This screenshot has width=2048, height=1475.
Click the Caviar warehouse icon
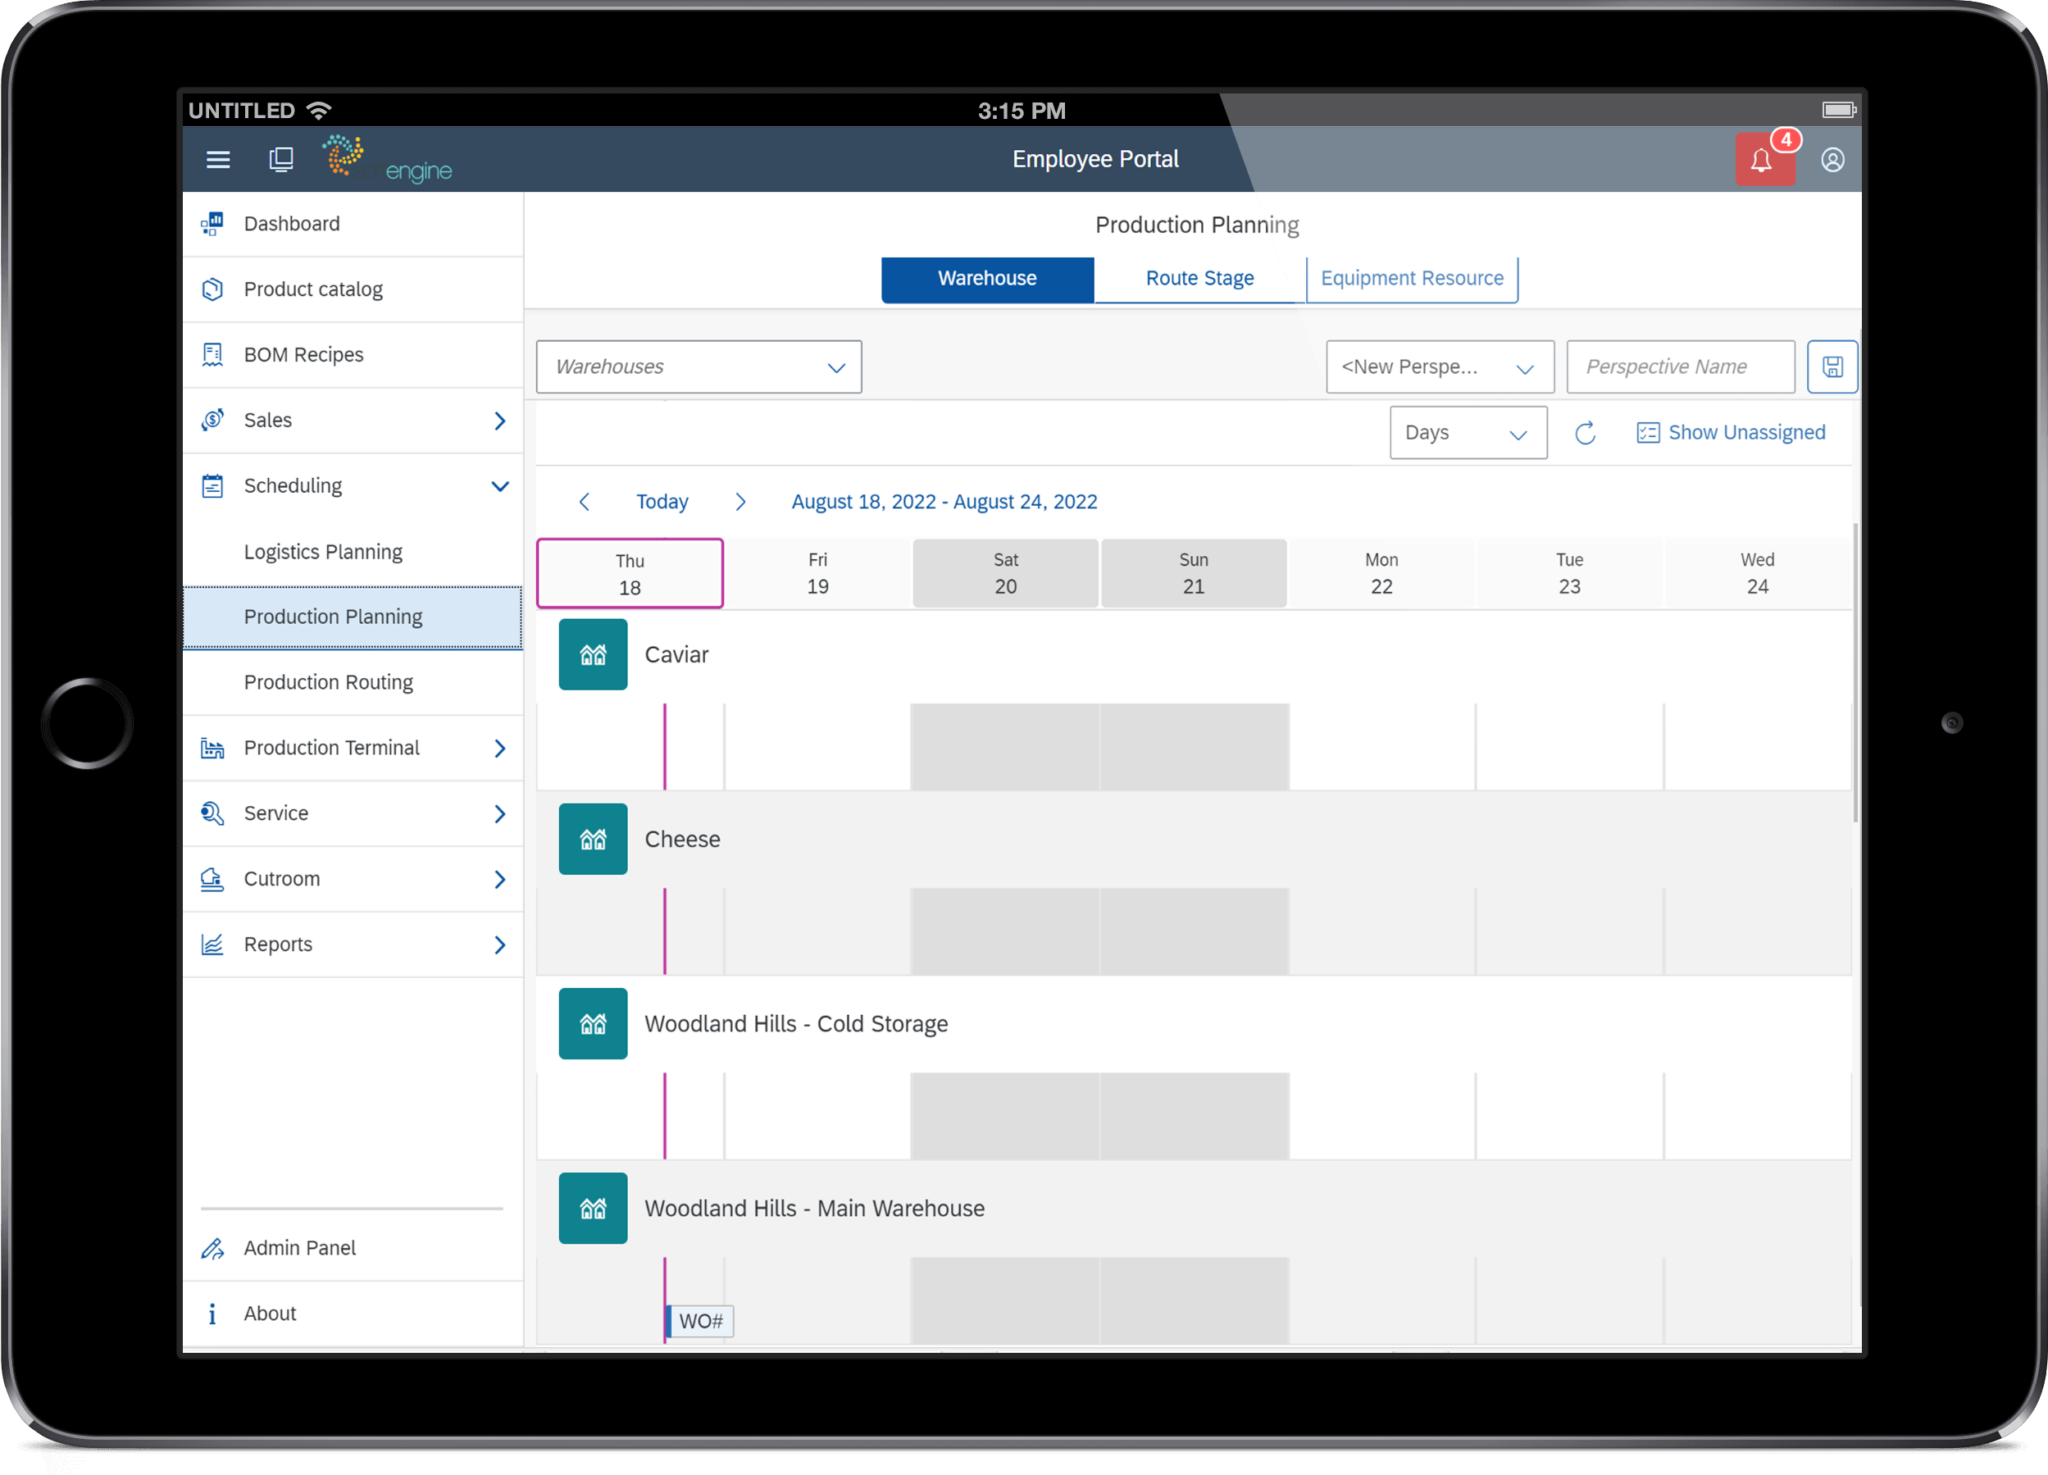coord(592,655)
